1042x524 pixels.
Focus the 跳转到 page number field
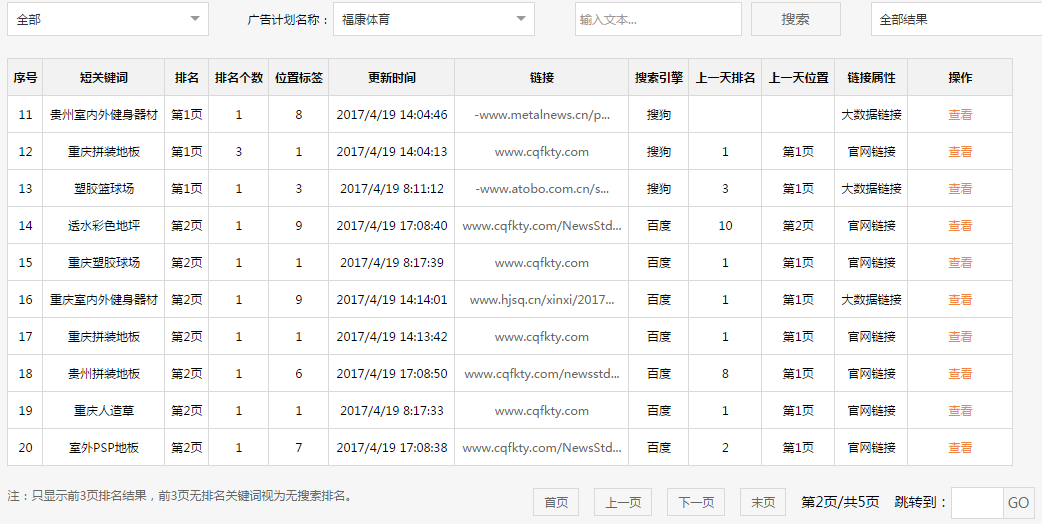(x=977, y=503)
